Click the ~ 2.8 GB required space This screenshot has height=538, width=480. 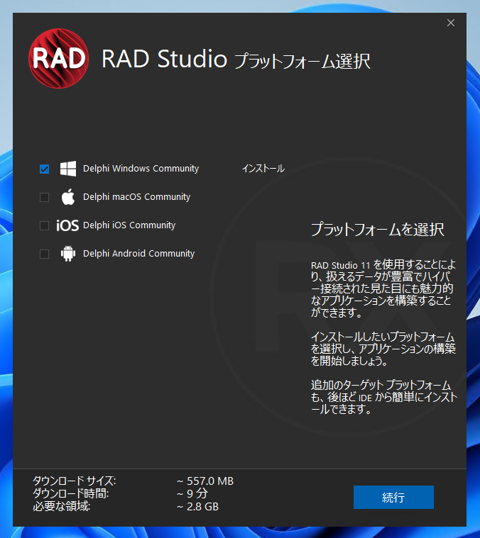click(198, 506)
